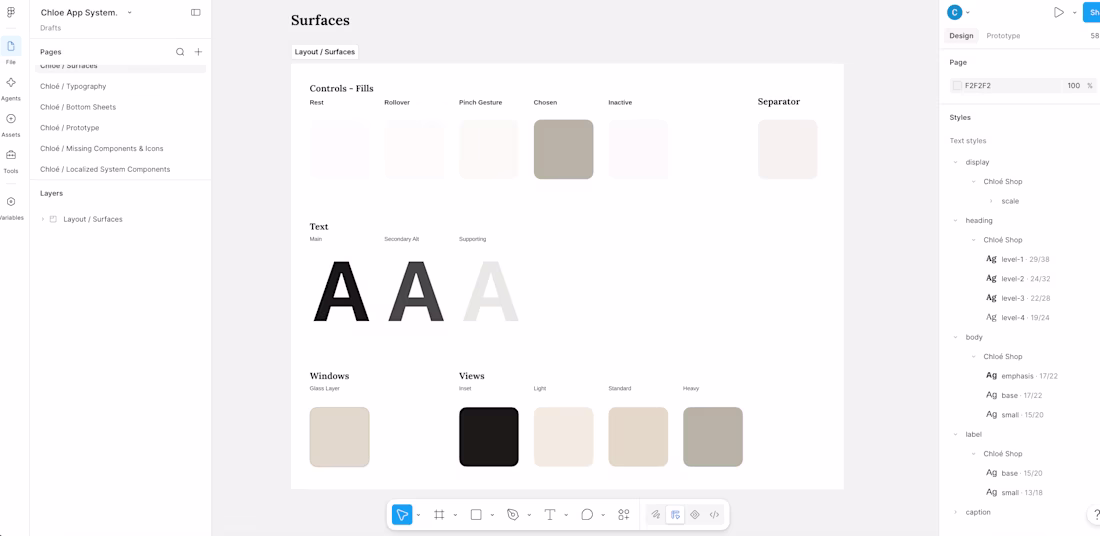Image resolution: width=1100 pixels, height=536 pixels.
Task: Open Frame tool options dropdown
Action: (455, 515)
